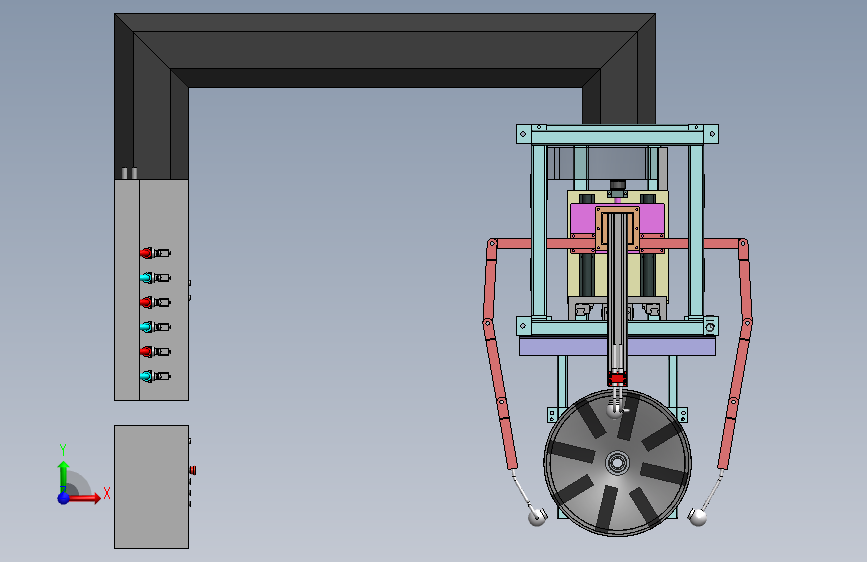The height and width of the screenshot is (562, 867).
Task: Click the Y axis label
Action: tap(63, 450)
